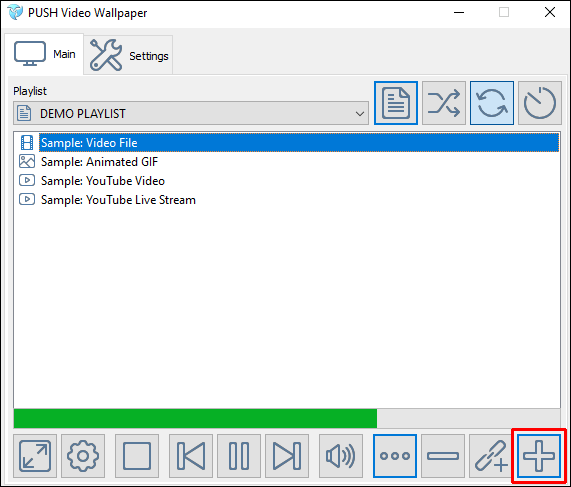
Task: Toggle shuffle playback mode
Action: 444,103
